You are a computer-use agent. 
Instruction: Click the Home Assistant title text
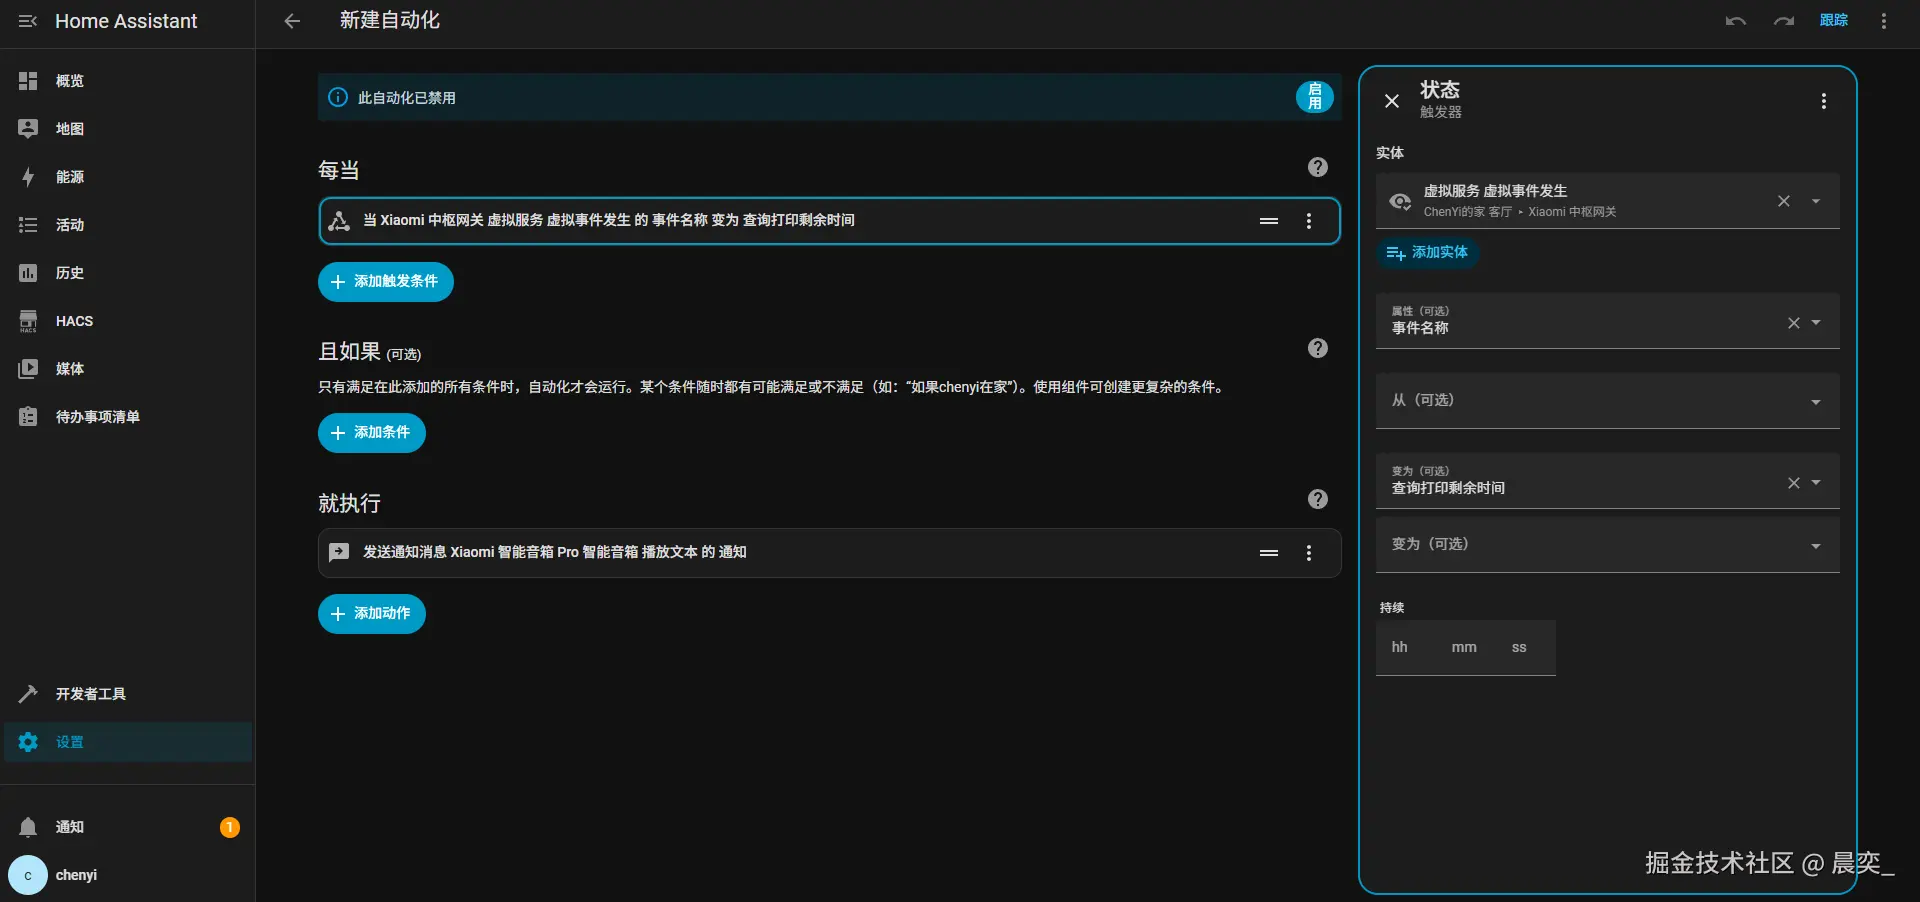coord(126,21)
